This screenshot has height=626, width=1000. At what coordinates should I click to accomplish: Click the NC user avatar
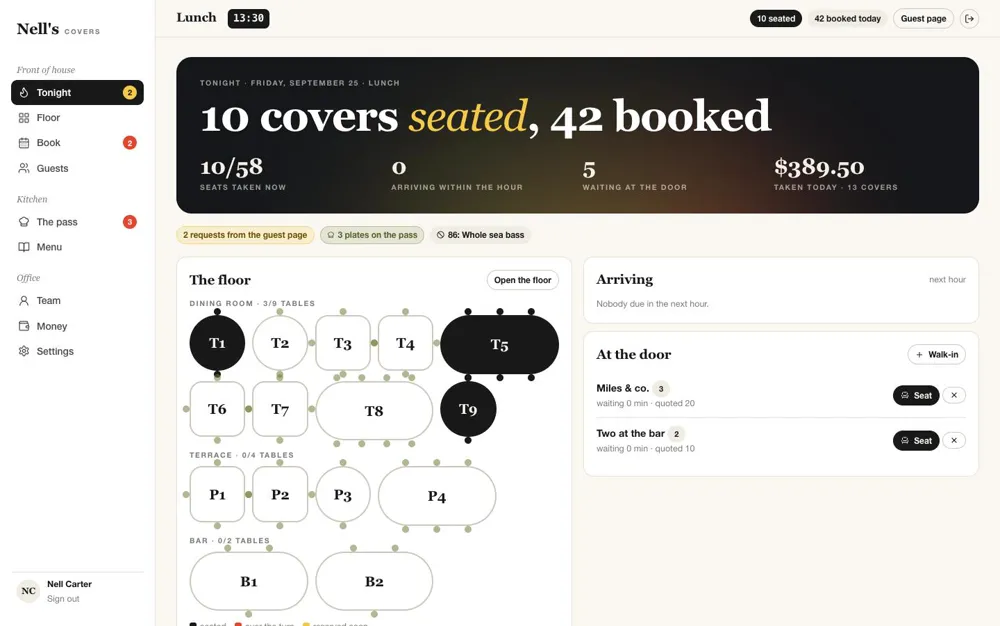(28, 591)
